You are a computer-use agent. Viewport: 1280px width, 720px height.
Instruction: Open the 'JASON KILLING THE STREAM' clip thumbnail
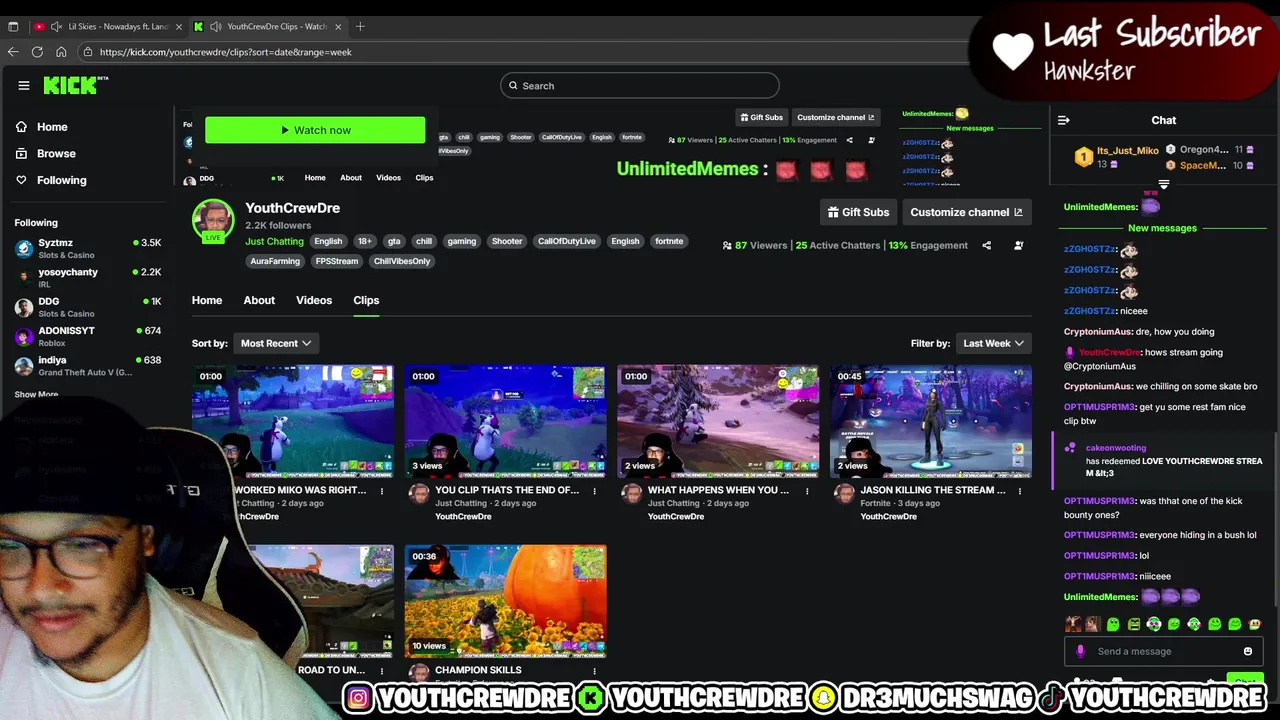point(930,421)
